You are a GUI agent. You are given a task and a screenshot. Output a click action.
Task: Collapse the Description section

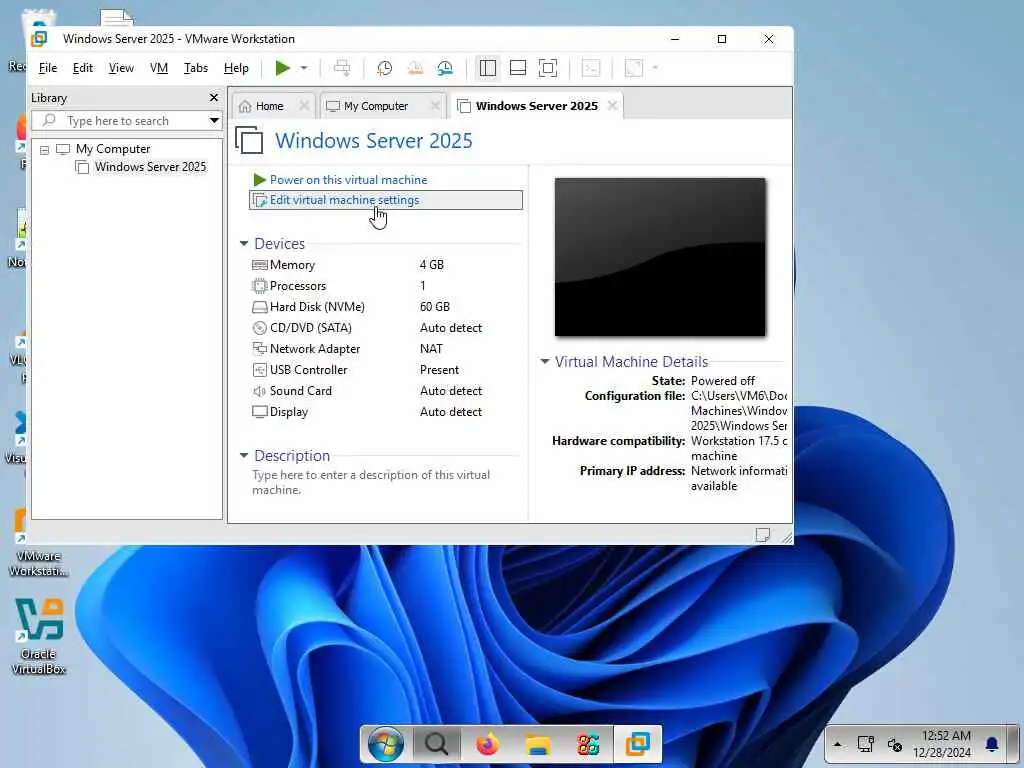click(244, 456)
